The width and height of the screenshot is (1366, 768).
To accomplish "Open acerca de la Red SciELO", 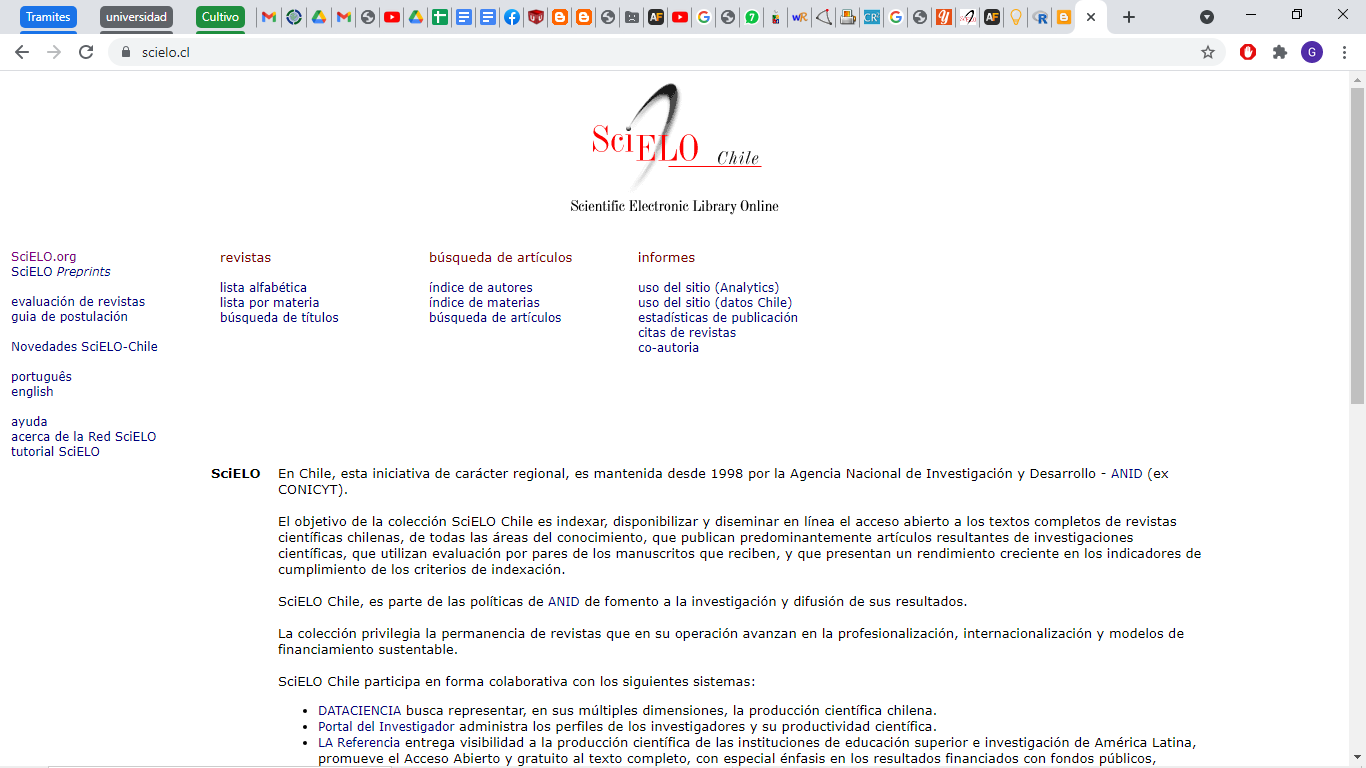I will [84, 437].
